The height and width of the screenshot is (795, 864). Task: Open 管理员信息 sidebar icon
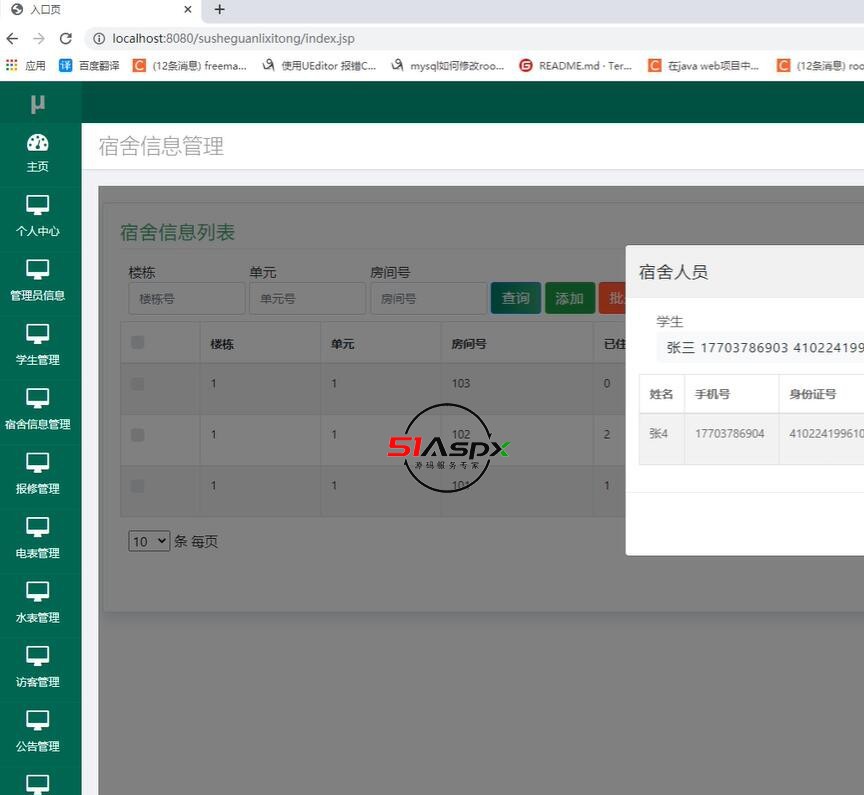(x=38, y=270)
